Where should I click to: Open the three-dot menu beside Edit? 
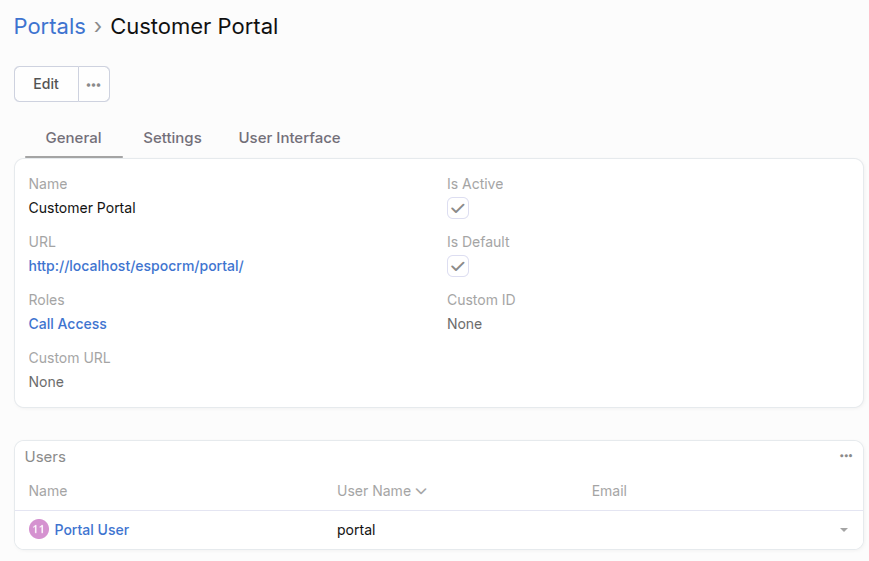coord(94,84)
